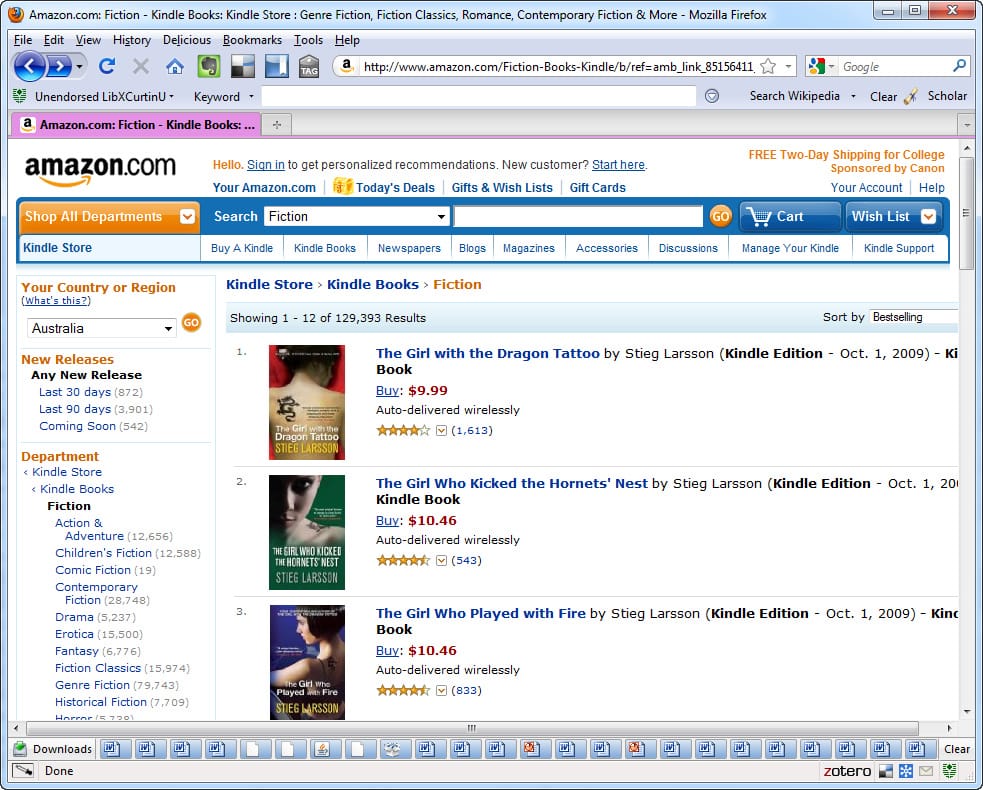983x790 pixels.
Task: Click the LibX crest in the status bar
Action: click(950, 771)
